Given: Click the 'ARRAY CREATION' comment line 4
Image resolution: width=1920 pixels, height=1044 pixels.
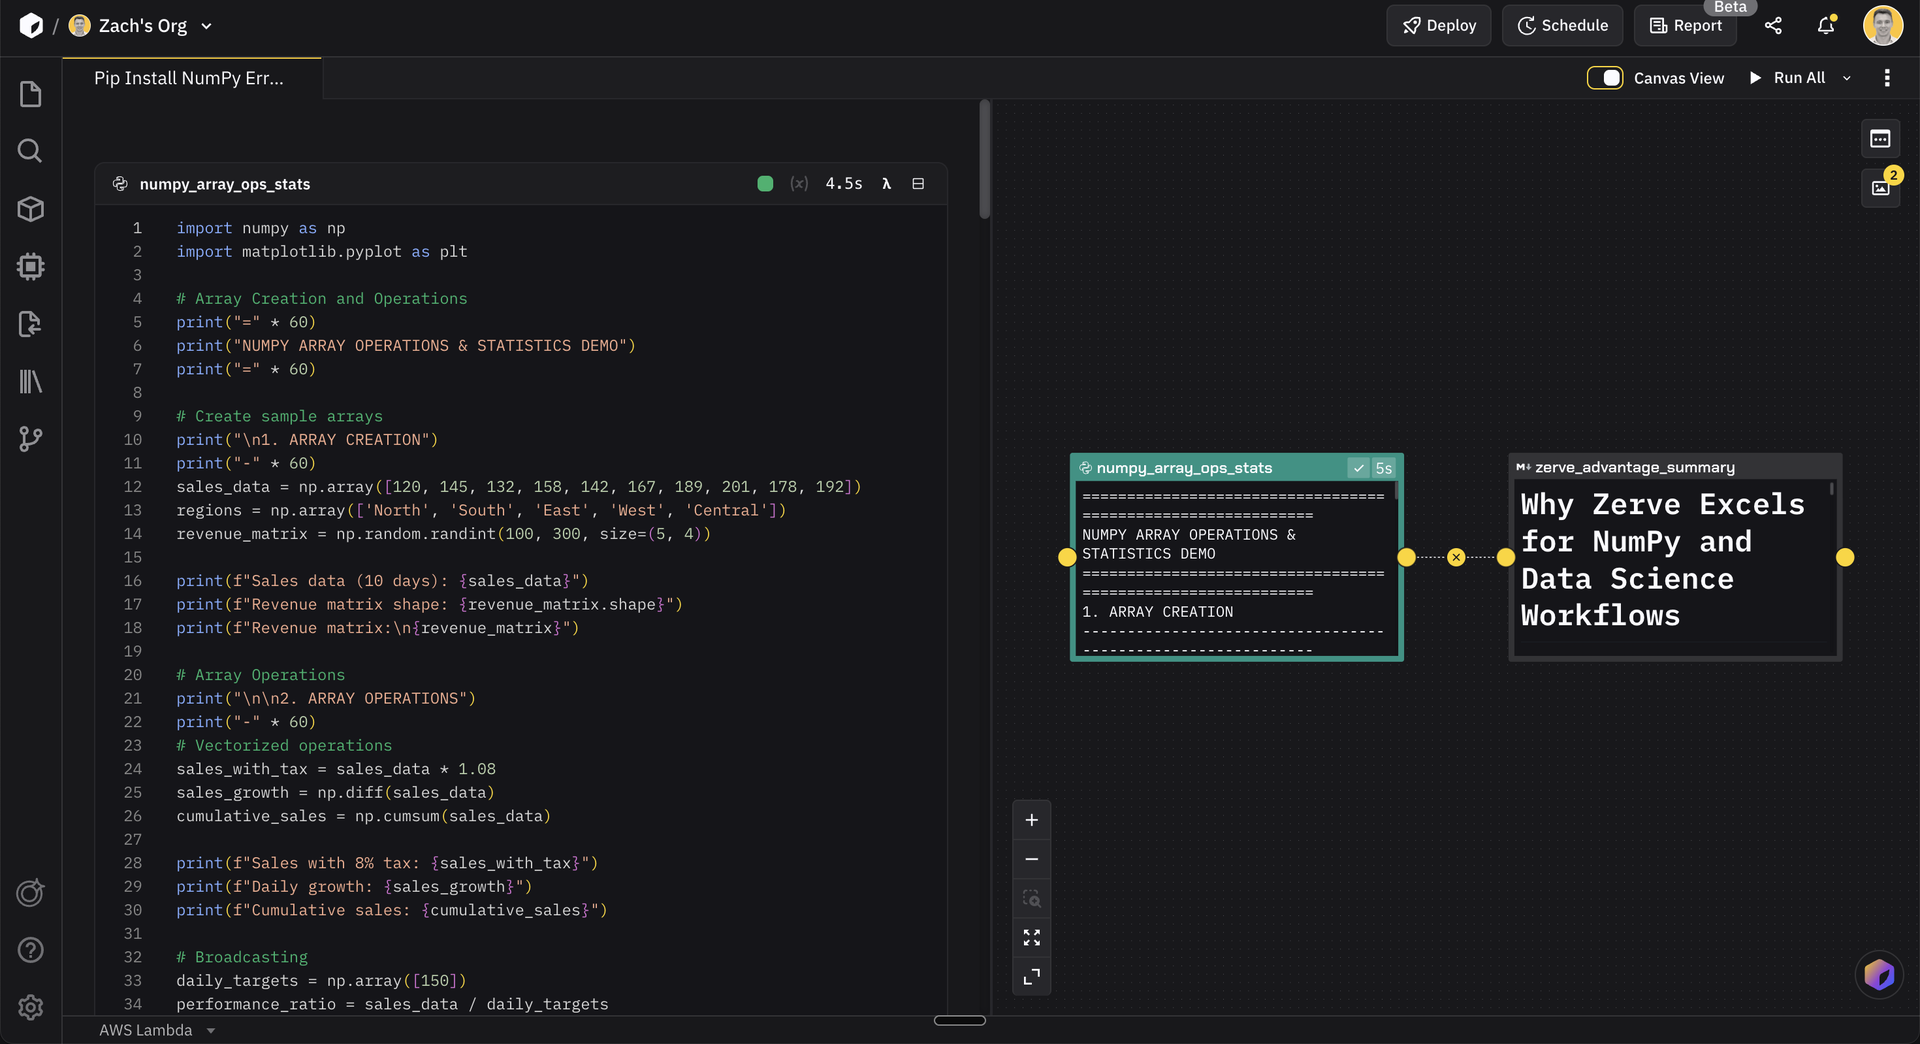Looking at the screenshot, I should coord(322,299).
